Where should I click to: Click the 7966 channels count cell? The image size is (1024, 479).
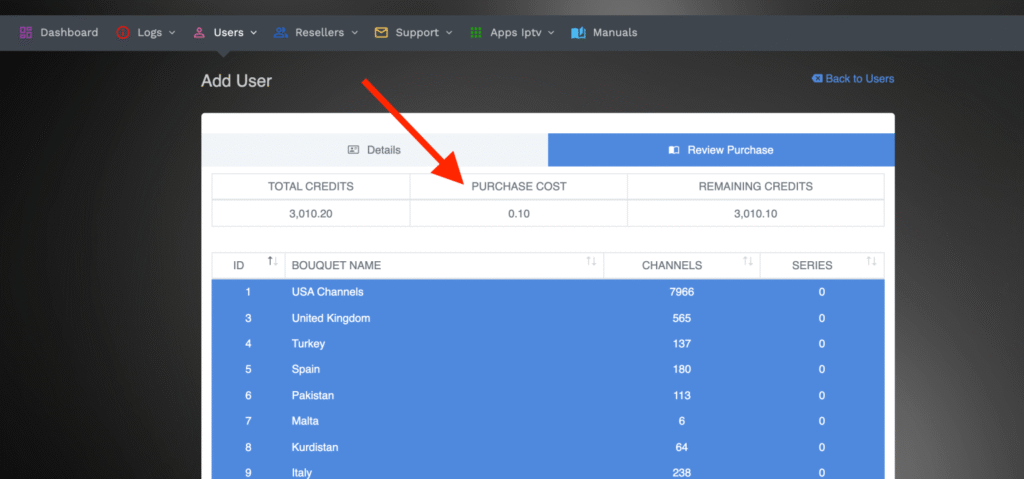click(682, 292)
